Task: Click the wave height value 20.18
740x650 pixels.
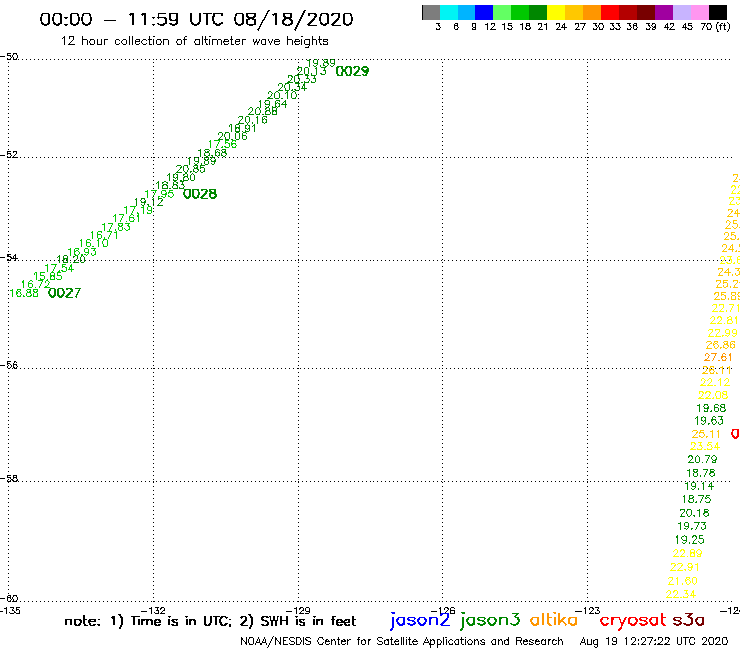Action: (694, 513)
